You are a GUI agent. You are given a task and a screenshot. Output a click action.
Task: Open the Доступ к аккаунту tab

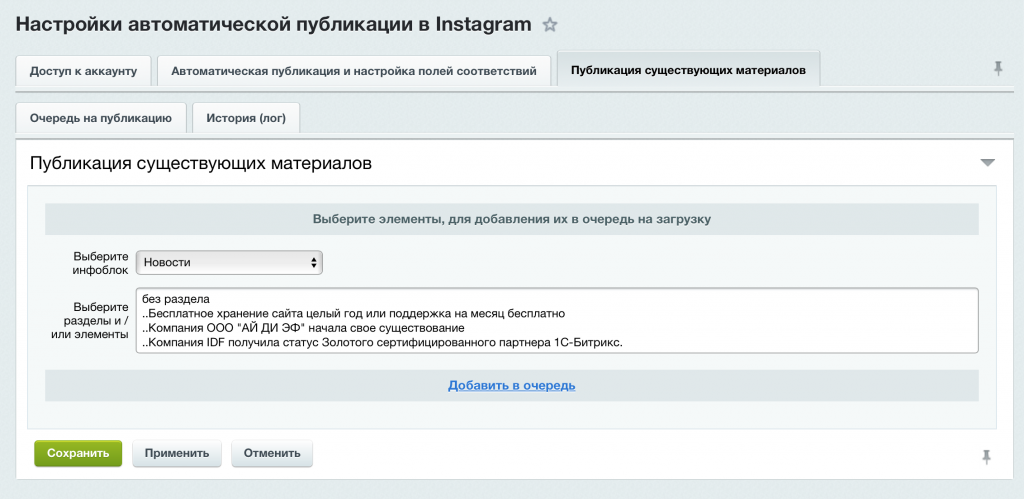(x=83, y=71)
